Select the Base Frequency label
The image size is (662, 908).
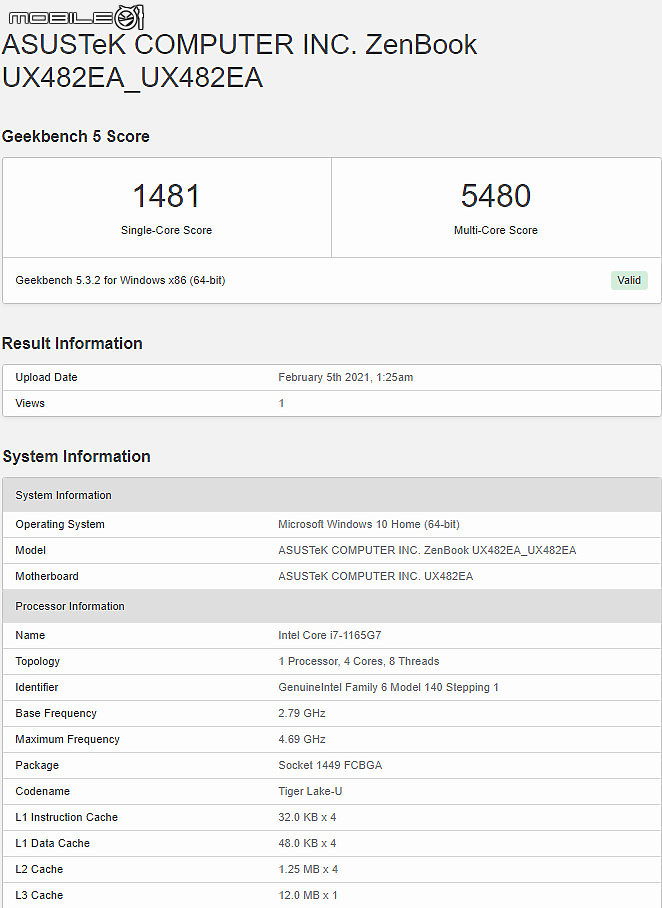[x=56, y=713]
